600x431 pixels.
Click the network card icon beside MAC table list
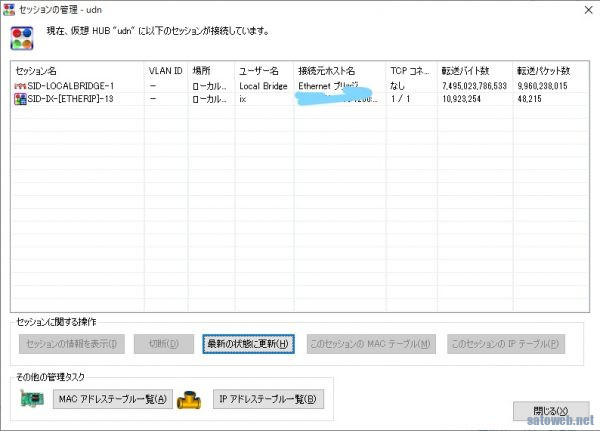33,400
